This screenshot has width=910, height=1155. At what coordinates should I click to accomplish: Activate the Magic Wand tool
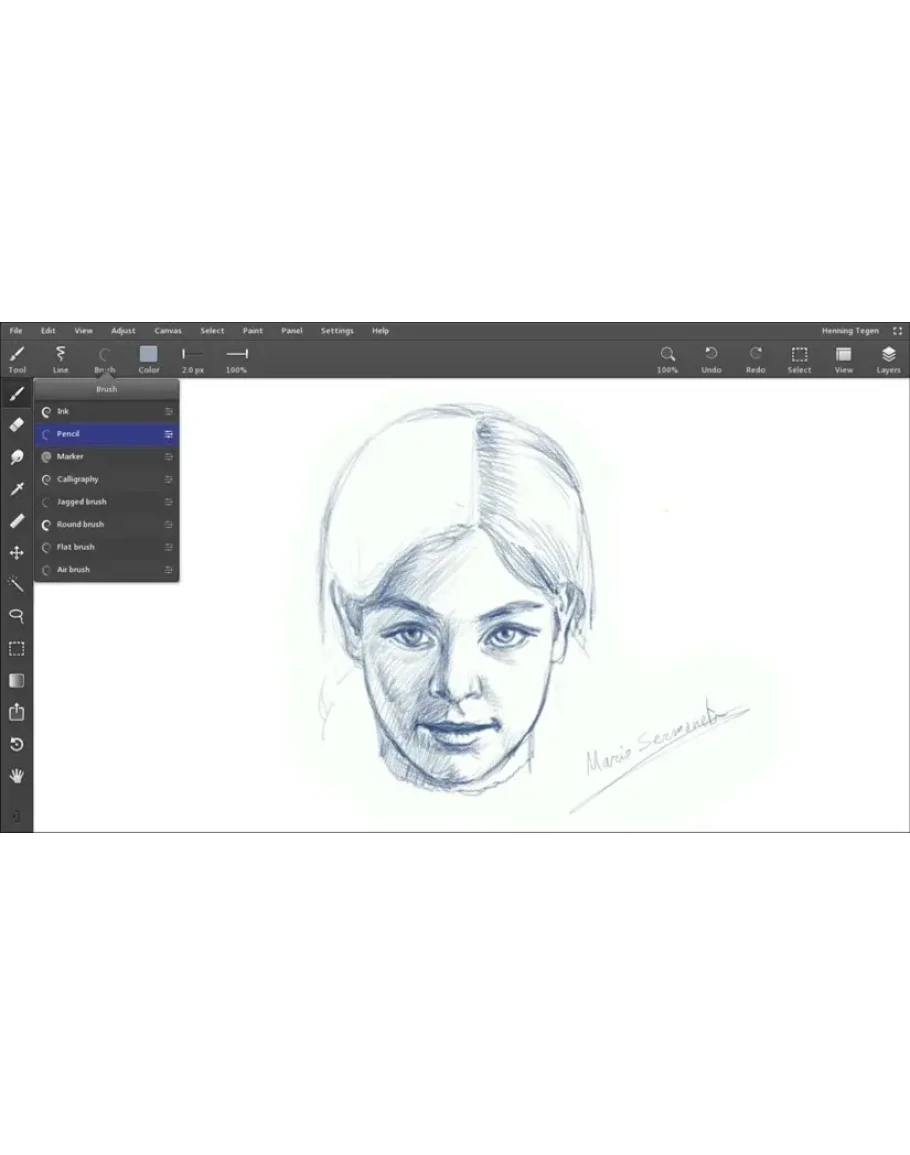click(x=16, y=584)
